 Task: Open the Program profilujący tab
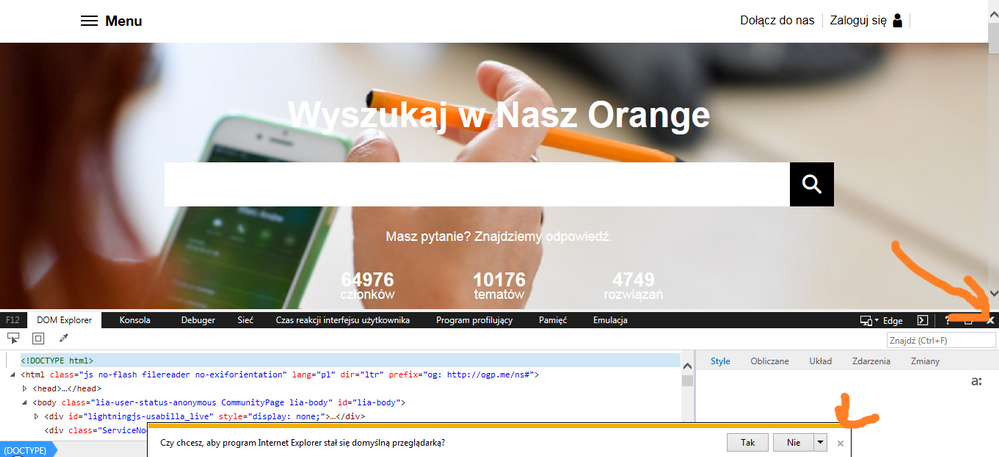(474, 320)
